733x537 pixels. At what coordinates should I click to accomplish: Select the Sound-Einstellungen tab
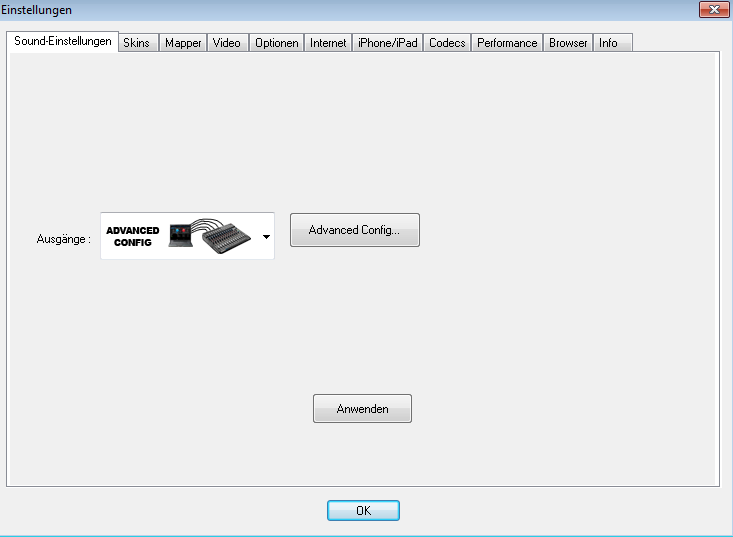click(62, 41)
